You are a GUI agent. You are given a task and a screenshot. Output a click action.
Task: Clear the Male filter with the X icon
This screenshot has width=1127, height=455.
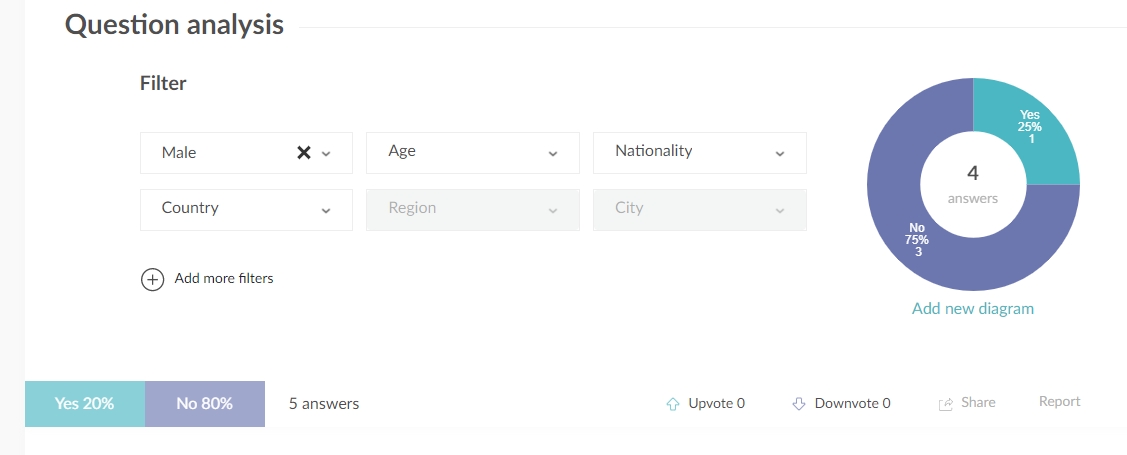click(x=304, y=153)
